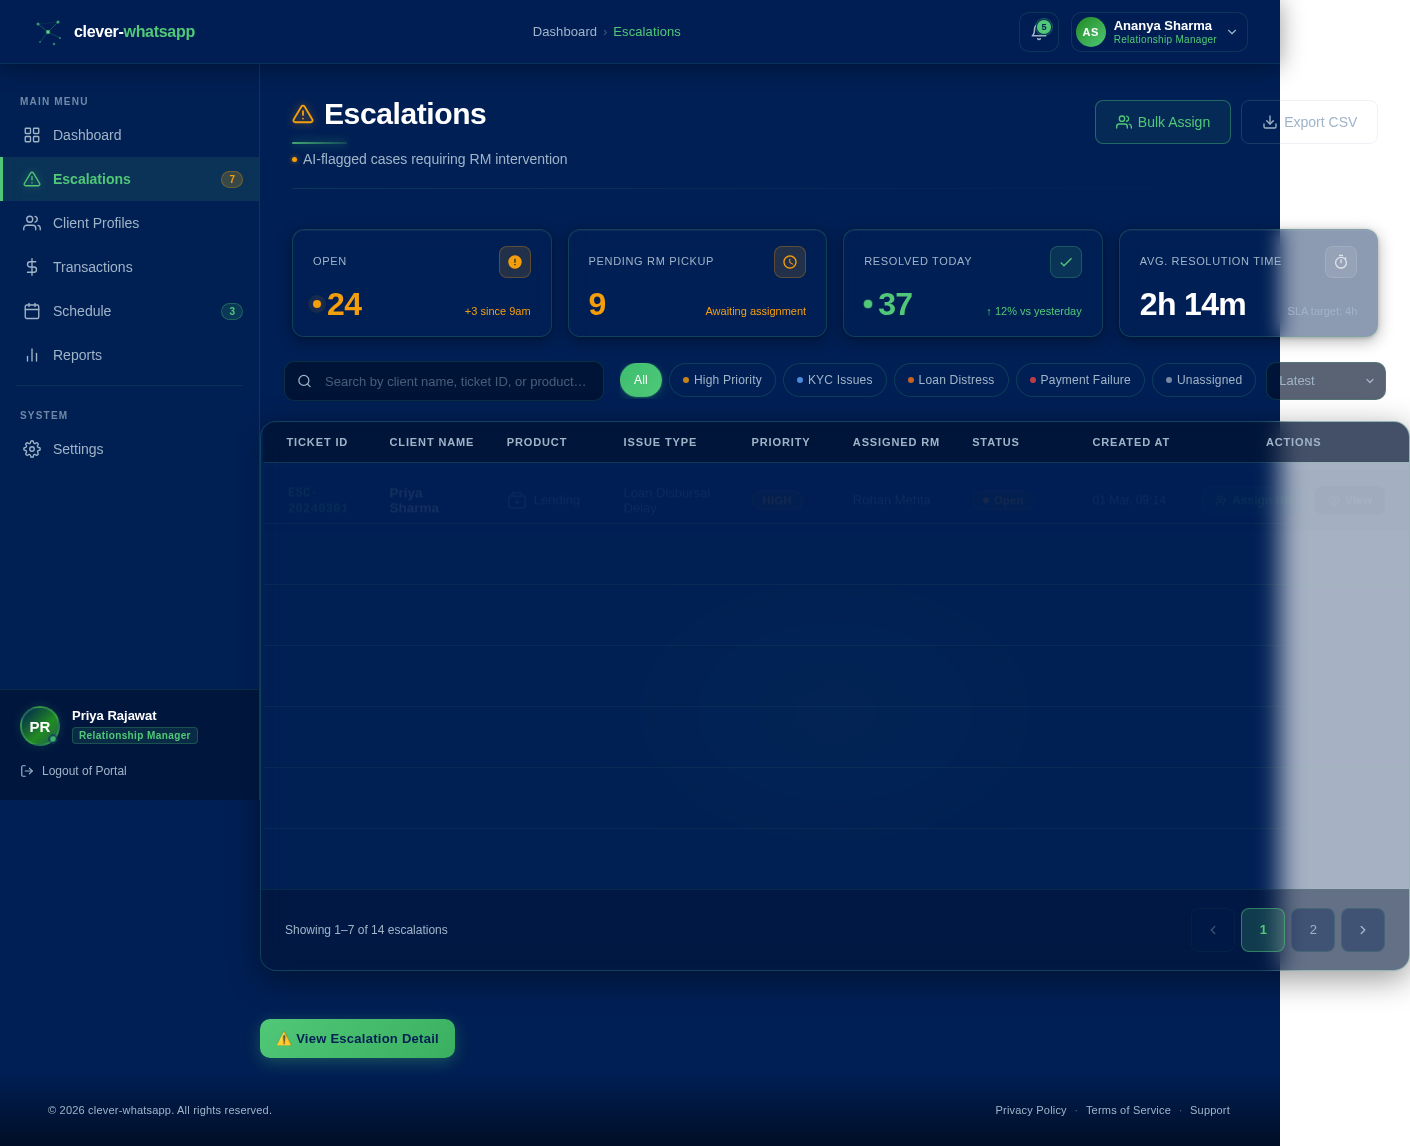1410x1146 pixels.
Task: Click the Reports bar-chart icon
Action: pos(31,355)
